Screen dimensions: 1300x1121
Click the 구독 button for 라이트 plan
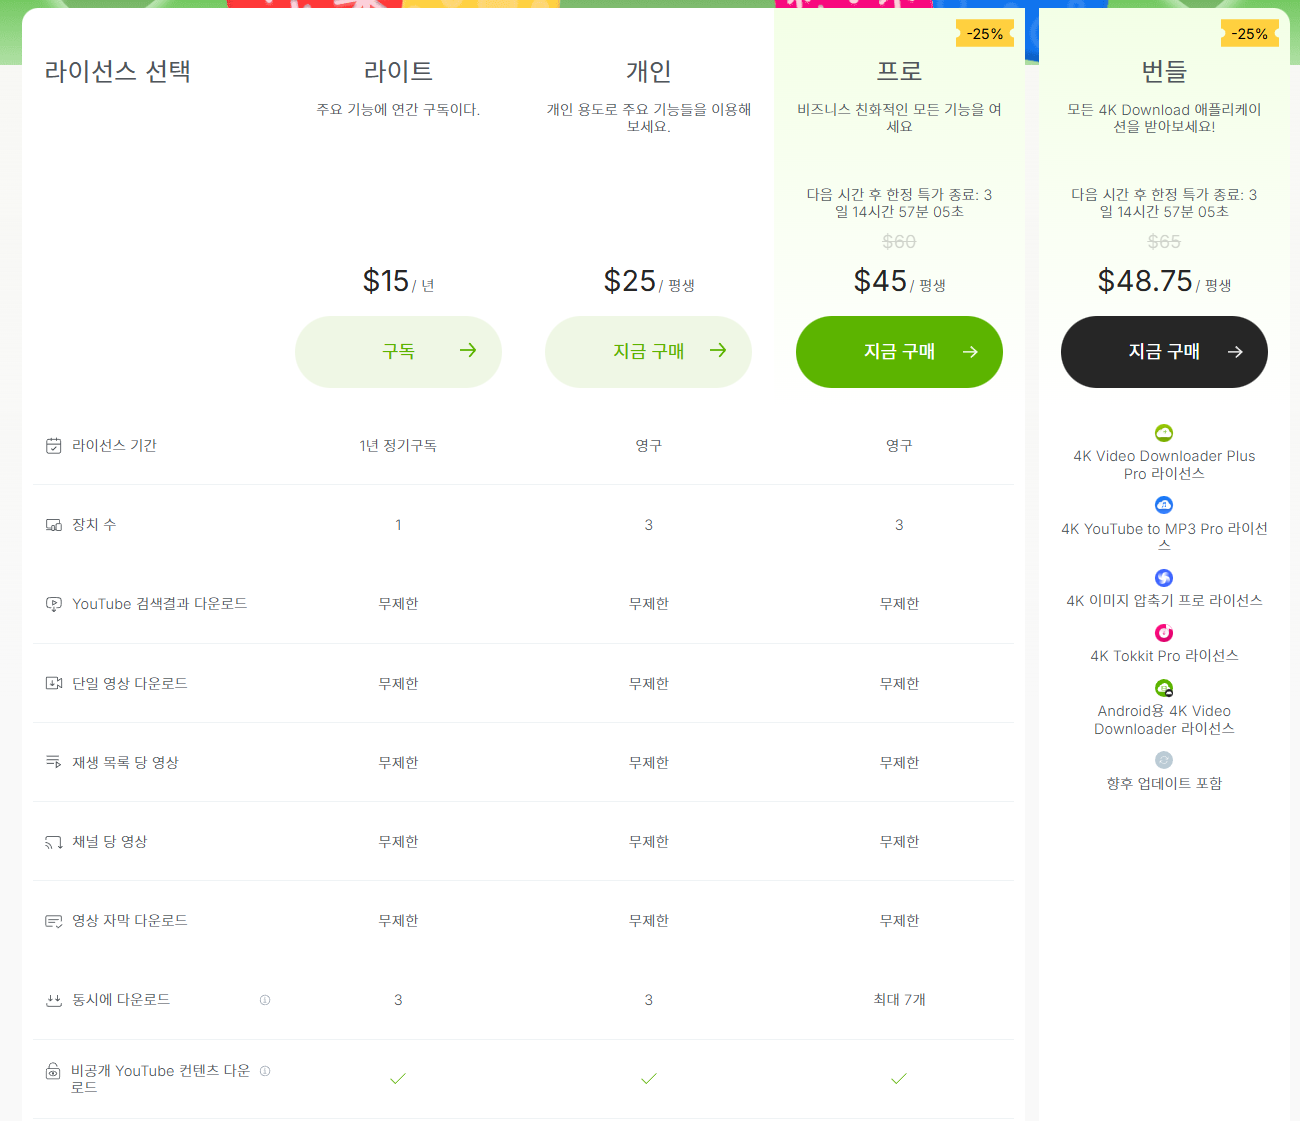(x=398, y=351)
